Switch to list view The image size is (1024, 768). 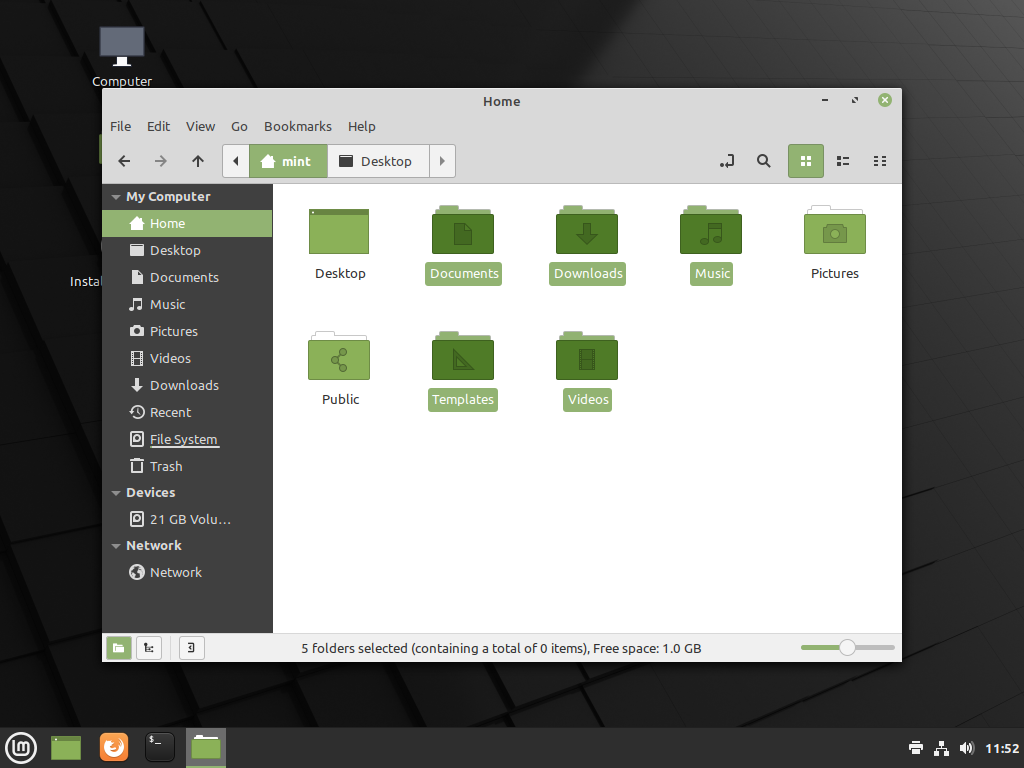pos(843,161)
